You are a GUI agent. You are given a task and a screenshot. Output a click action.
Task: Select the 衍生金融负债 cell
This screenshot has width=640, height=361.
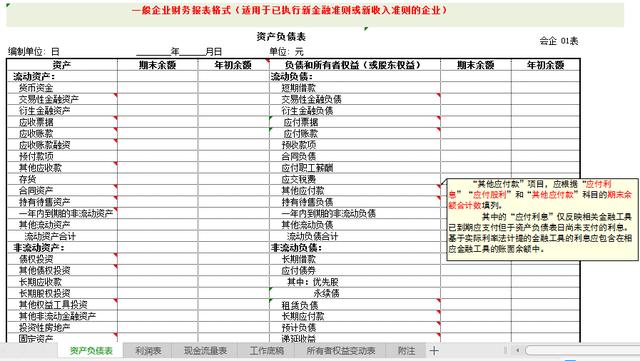click(355, 110)
